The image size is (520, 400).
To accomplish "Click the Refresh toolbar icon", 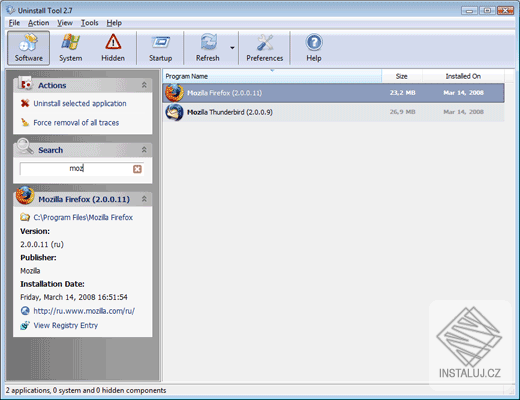I will click(208, 48).
